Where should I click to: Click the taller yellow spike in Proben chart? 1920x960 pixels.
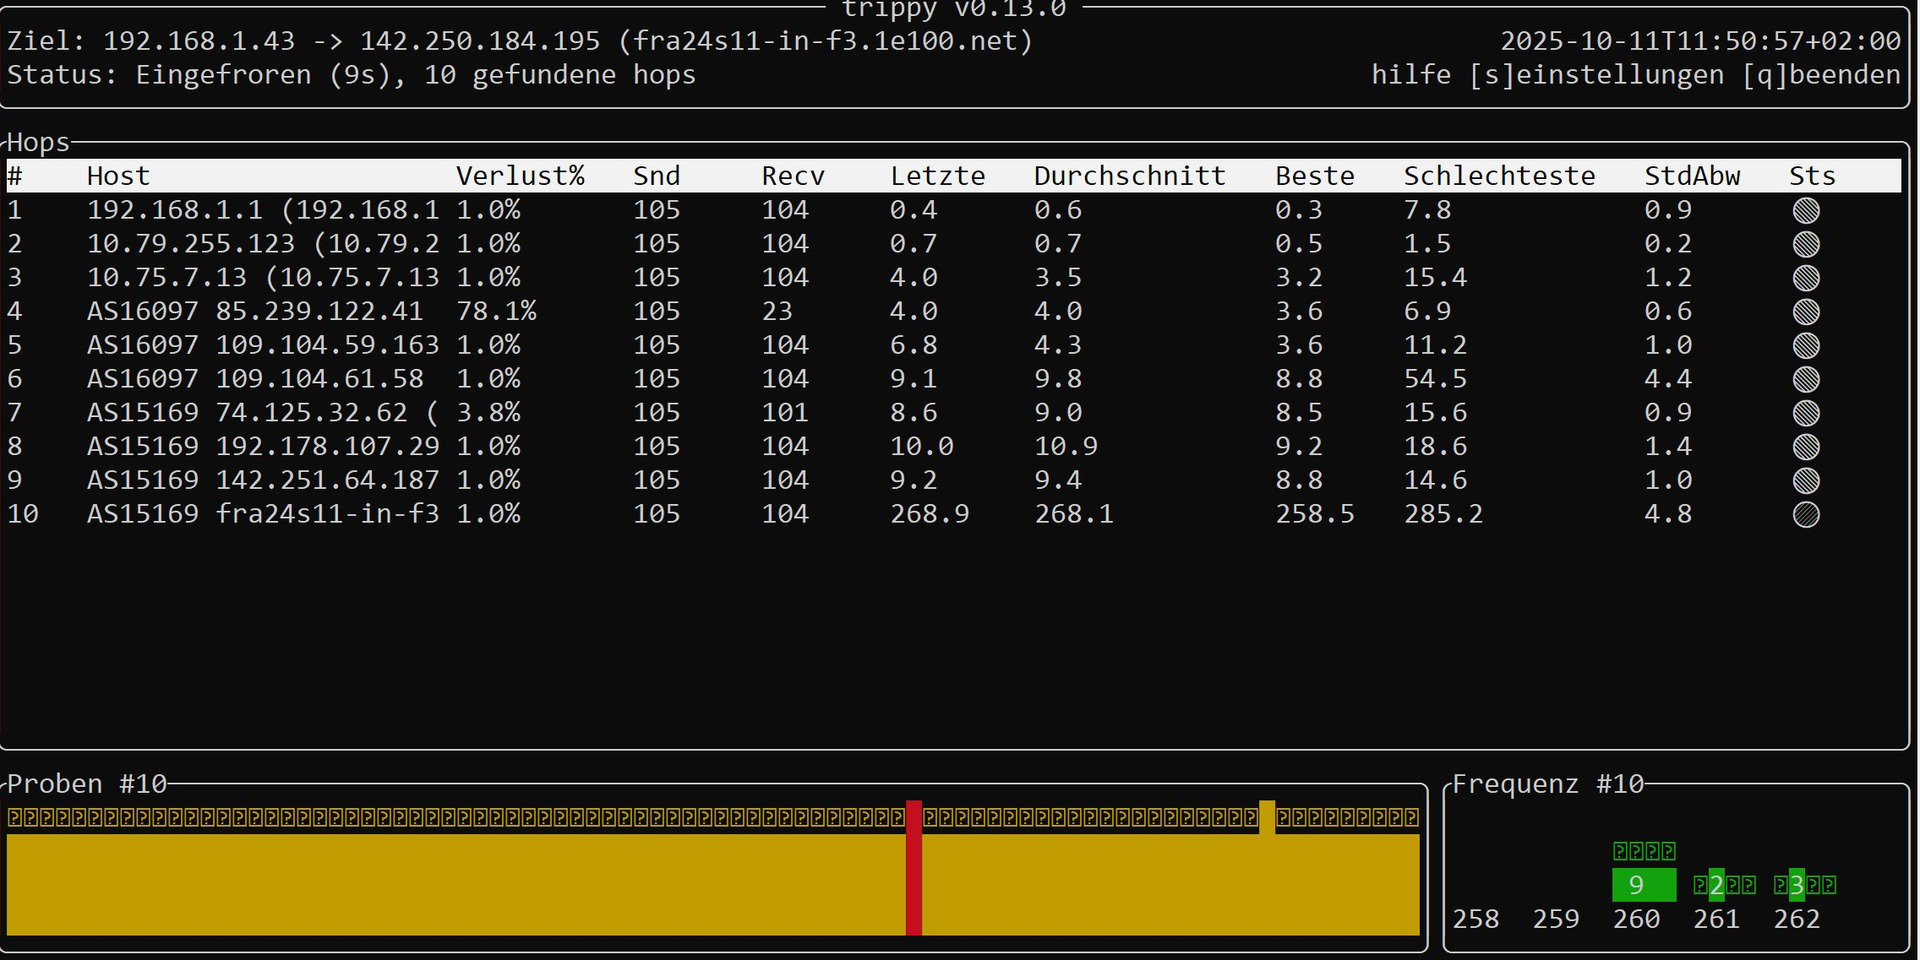[x=1267, y=868]
